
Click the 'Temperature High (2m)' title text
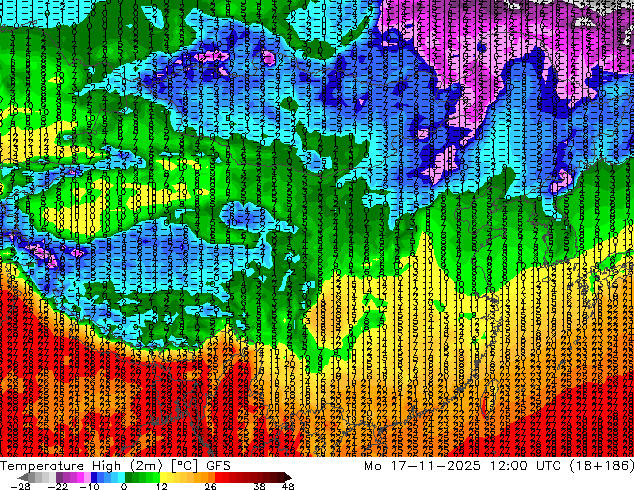tap(81, 466)
